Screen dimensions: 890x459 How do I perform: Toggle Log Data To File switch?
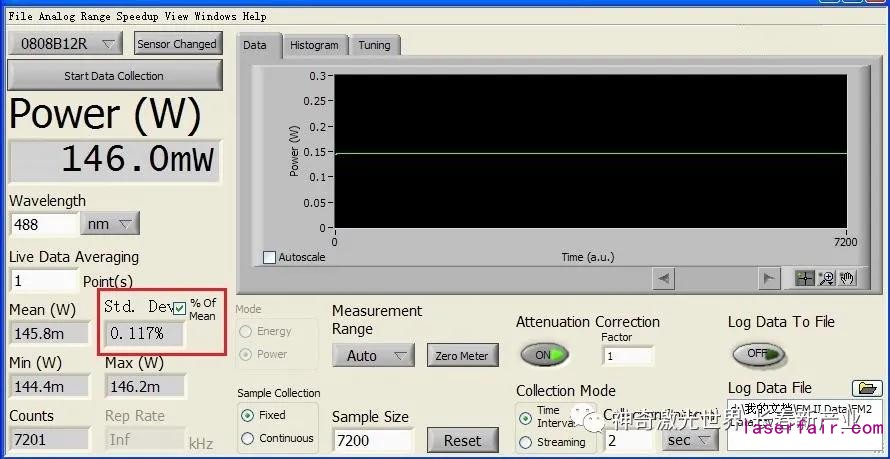coord(758,354)
